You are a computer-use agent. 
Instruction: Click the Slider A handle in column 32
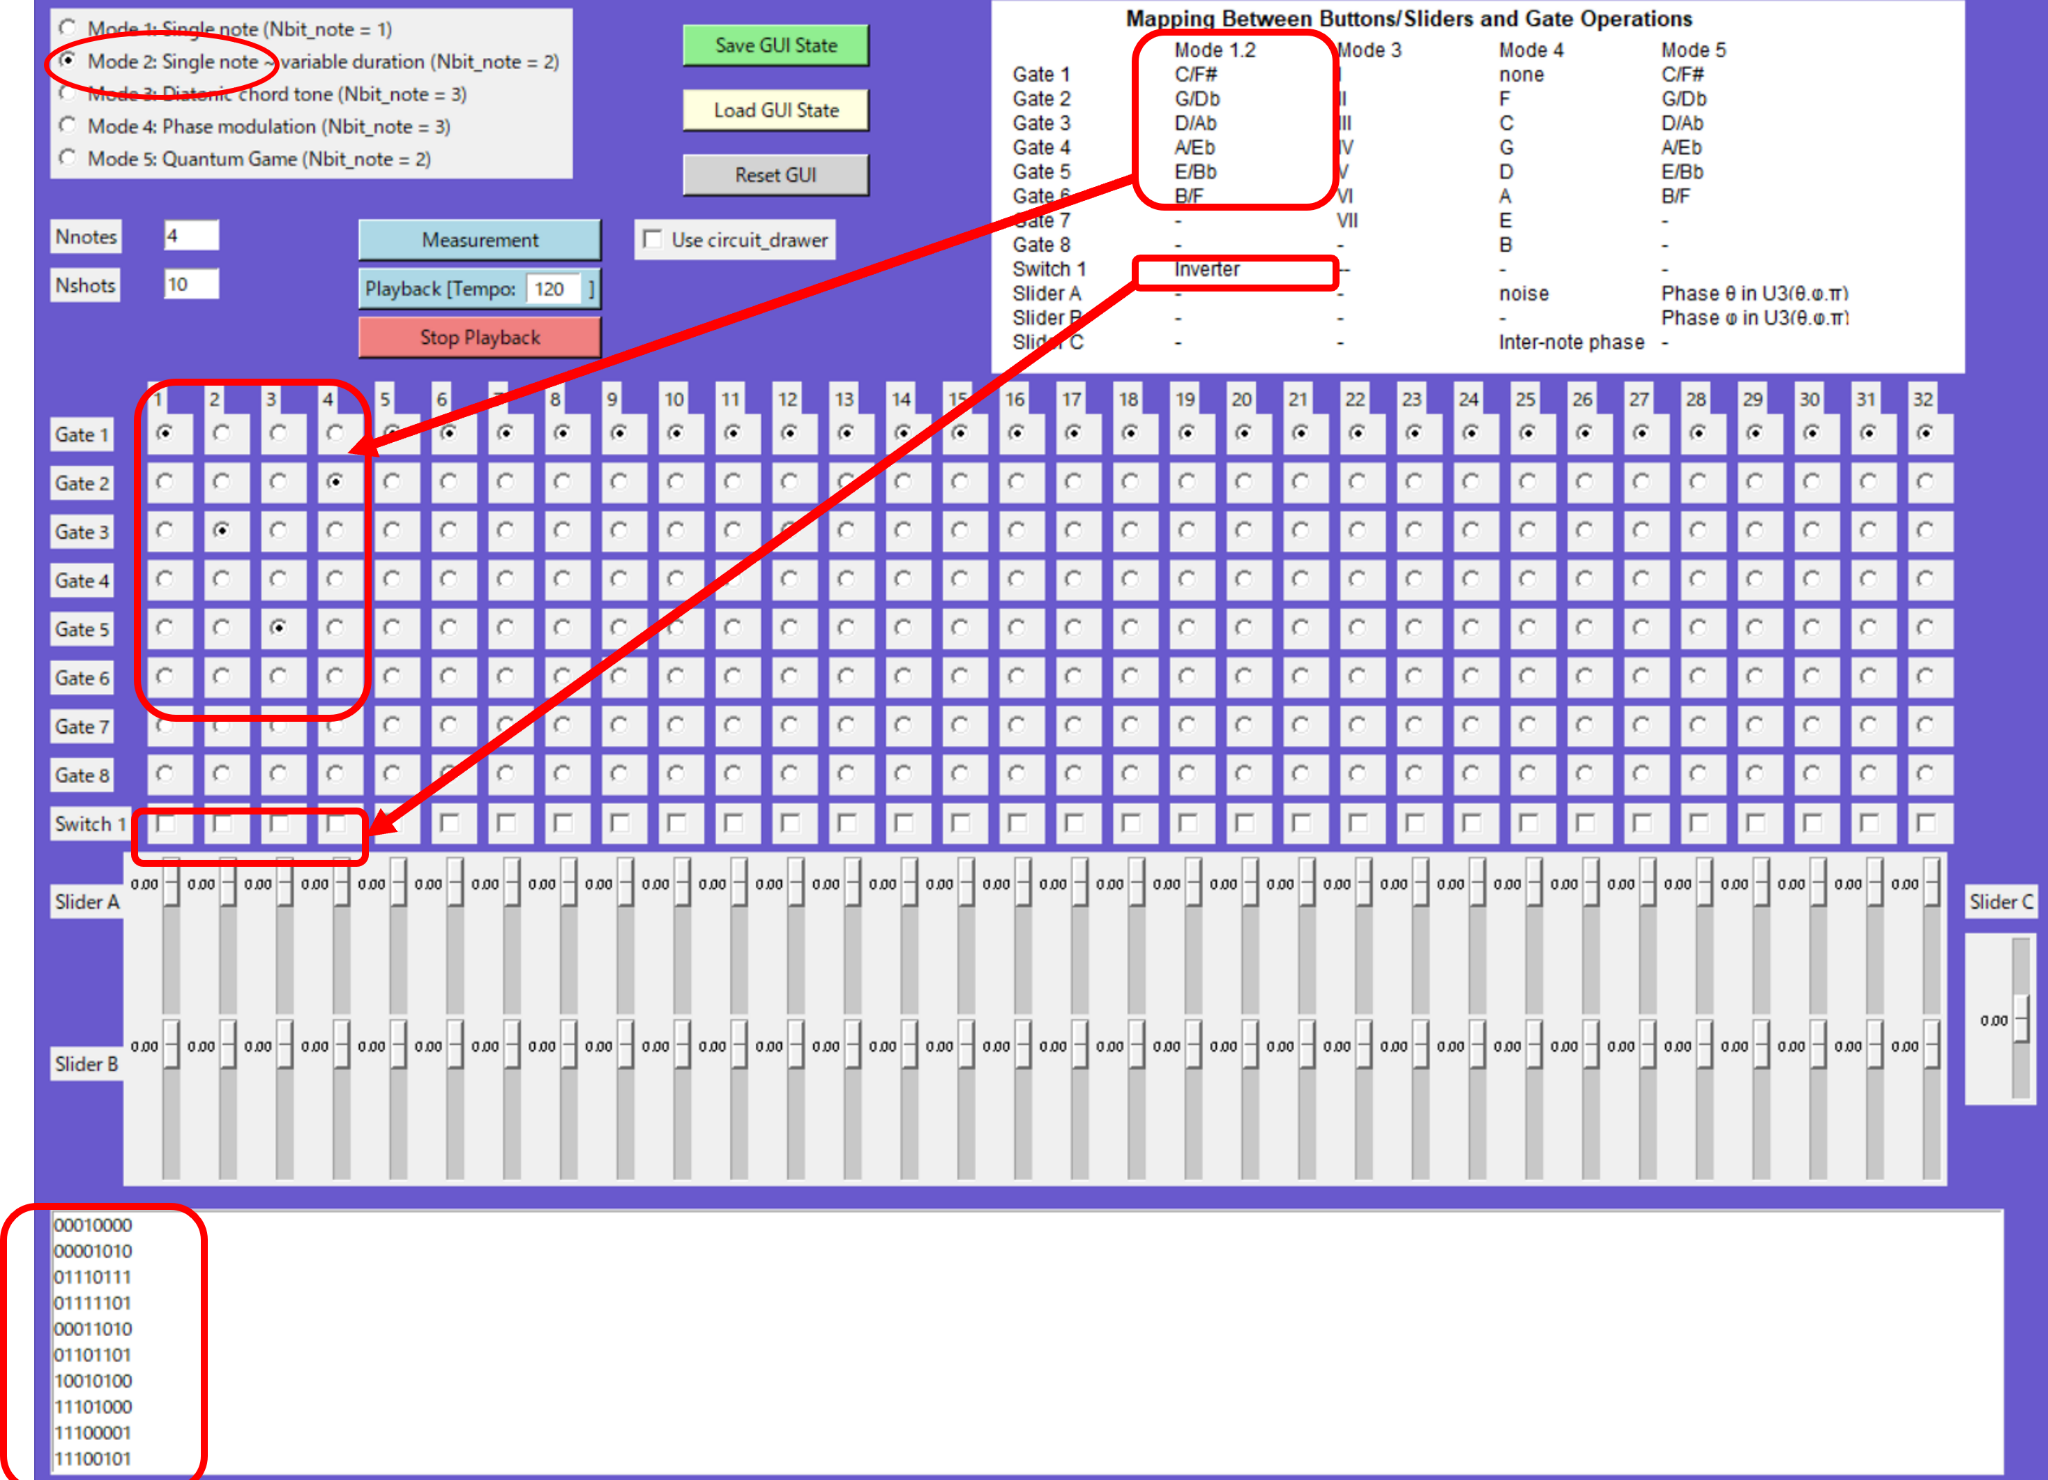(x=1931, y=883)
